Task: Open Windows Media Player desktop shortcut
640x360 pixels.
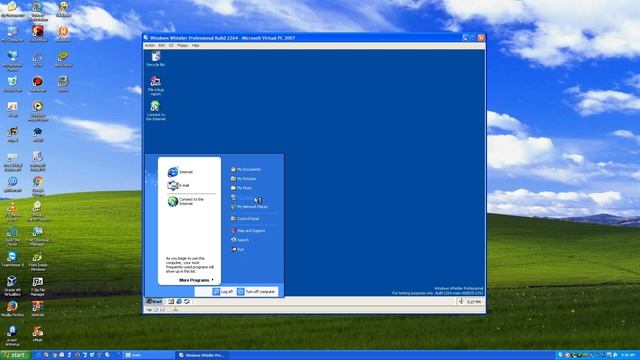Action: tap(38, 111)
